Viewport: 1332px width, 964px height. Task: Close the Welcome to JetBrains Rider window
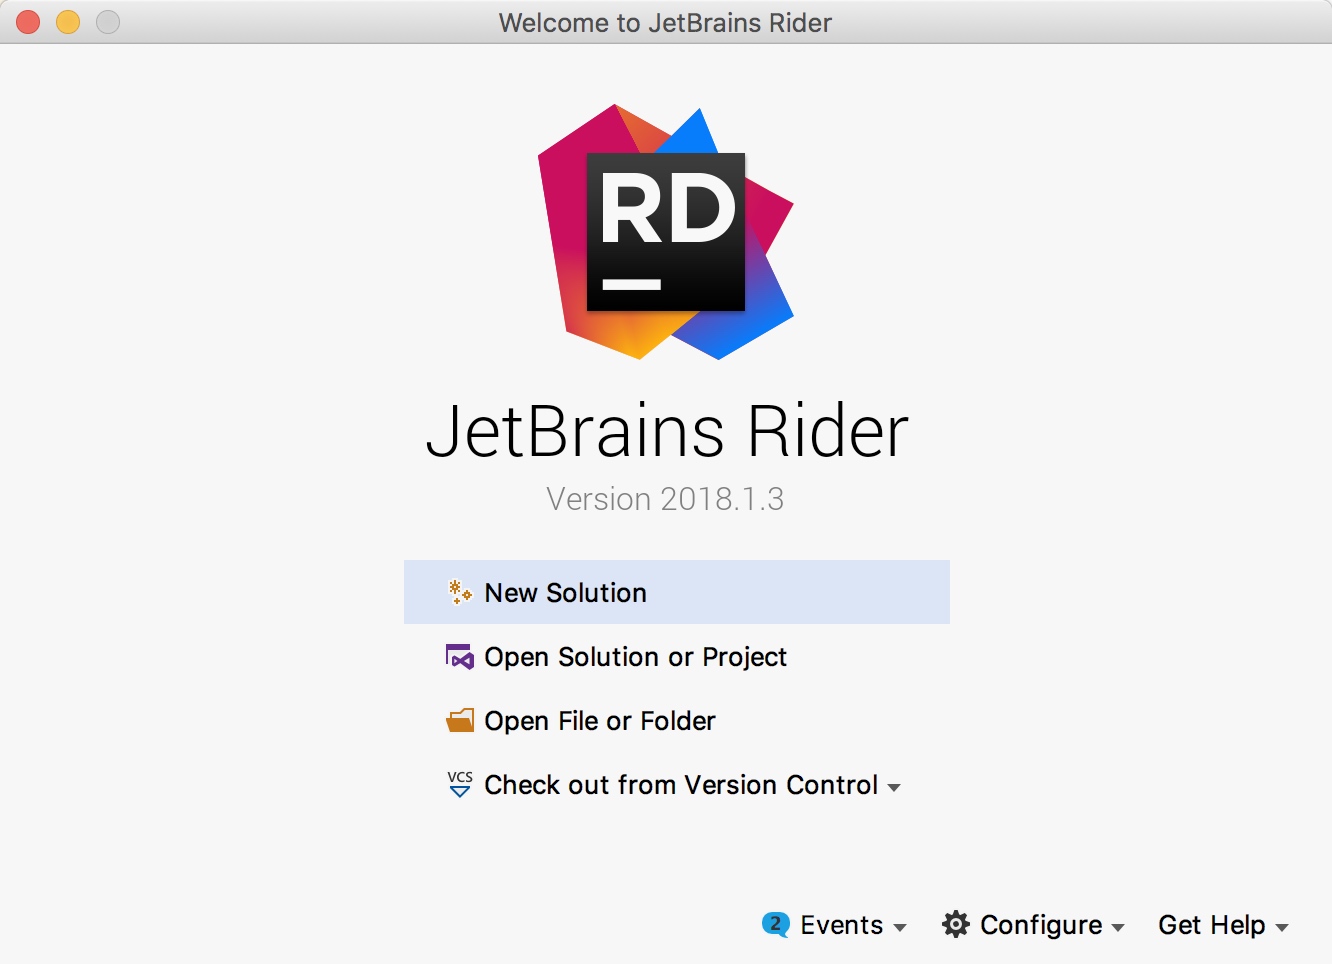28,22
